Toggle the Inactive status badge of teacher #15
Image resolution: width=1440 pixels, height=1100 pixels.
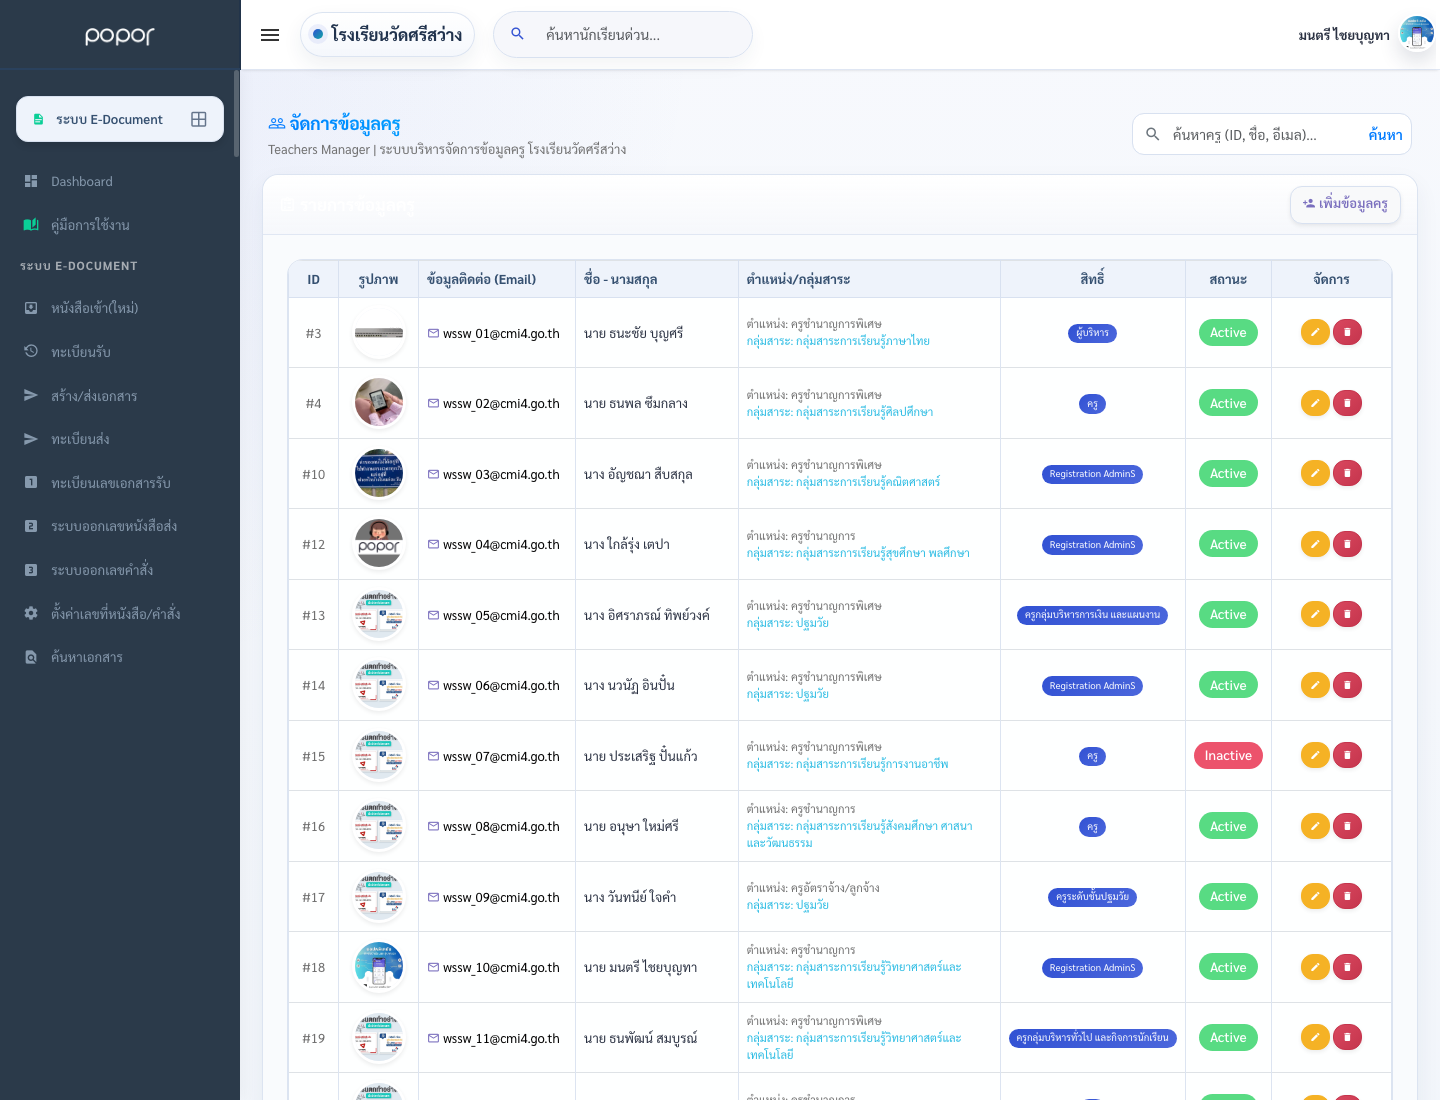[x=1228, y=756]
